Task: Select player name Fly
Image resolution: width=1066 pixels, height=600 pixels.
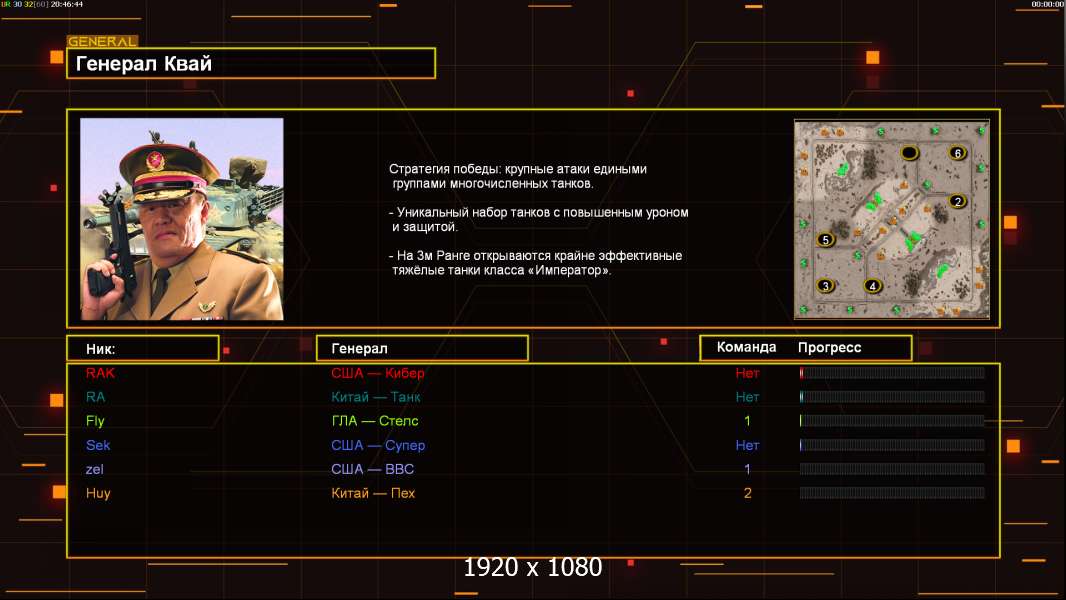Action: coord(95,421)
